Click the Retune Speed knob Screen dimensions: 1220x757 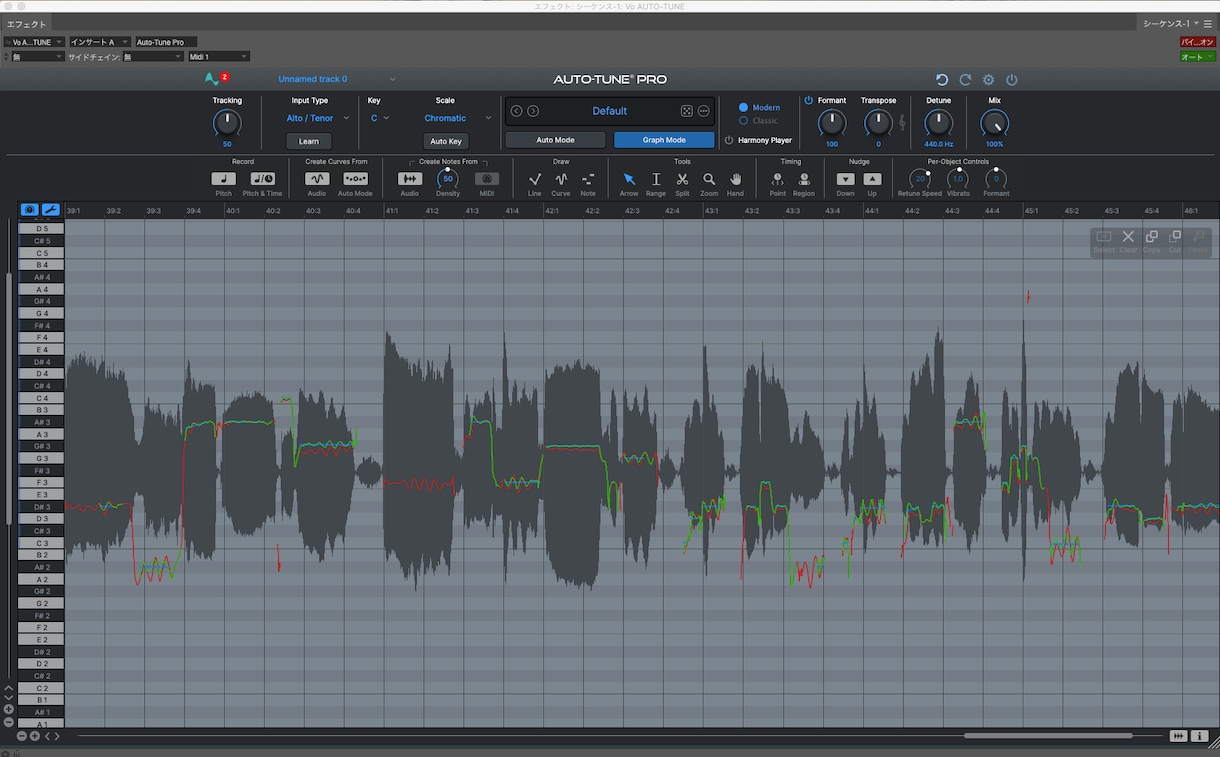[920, 179]
